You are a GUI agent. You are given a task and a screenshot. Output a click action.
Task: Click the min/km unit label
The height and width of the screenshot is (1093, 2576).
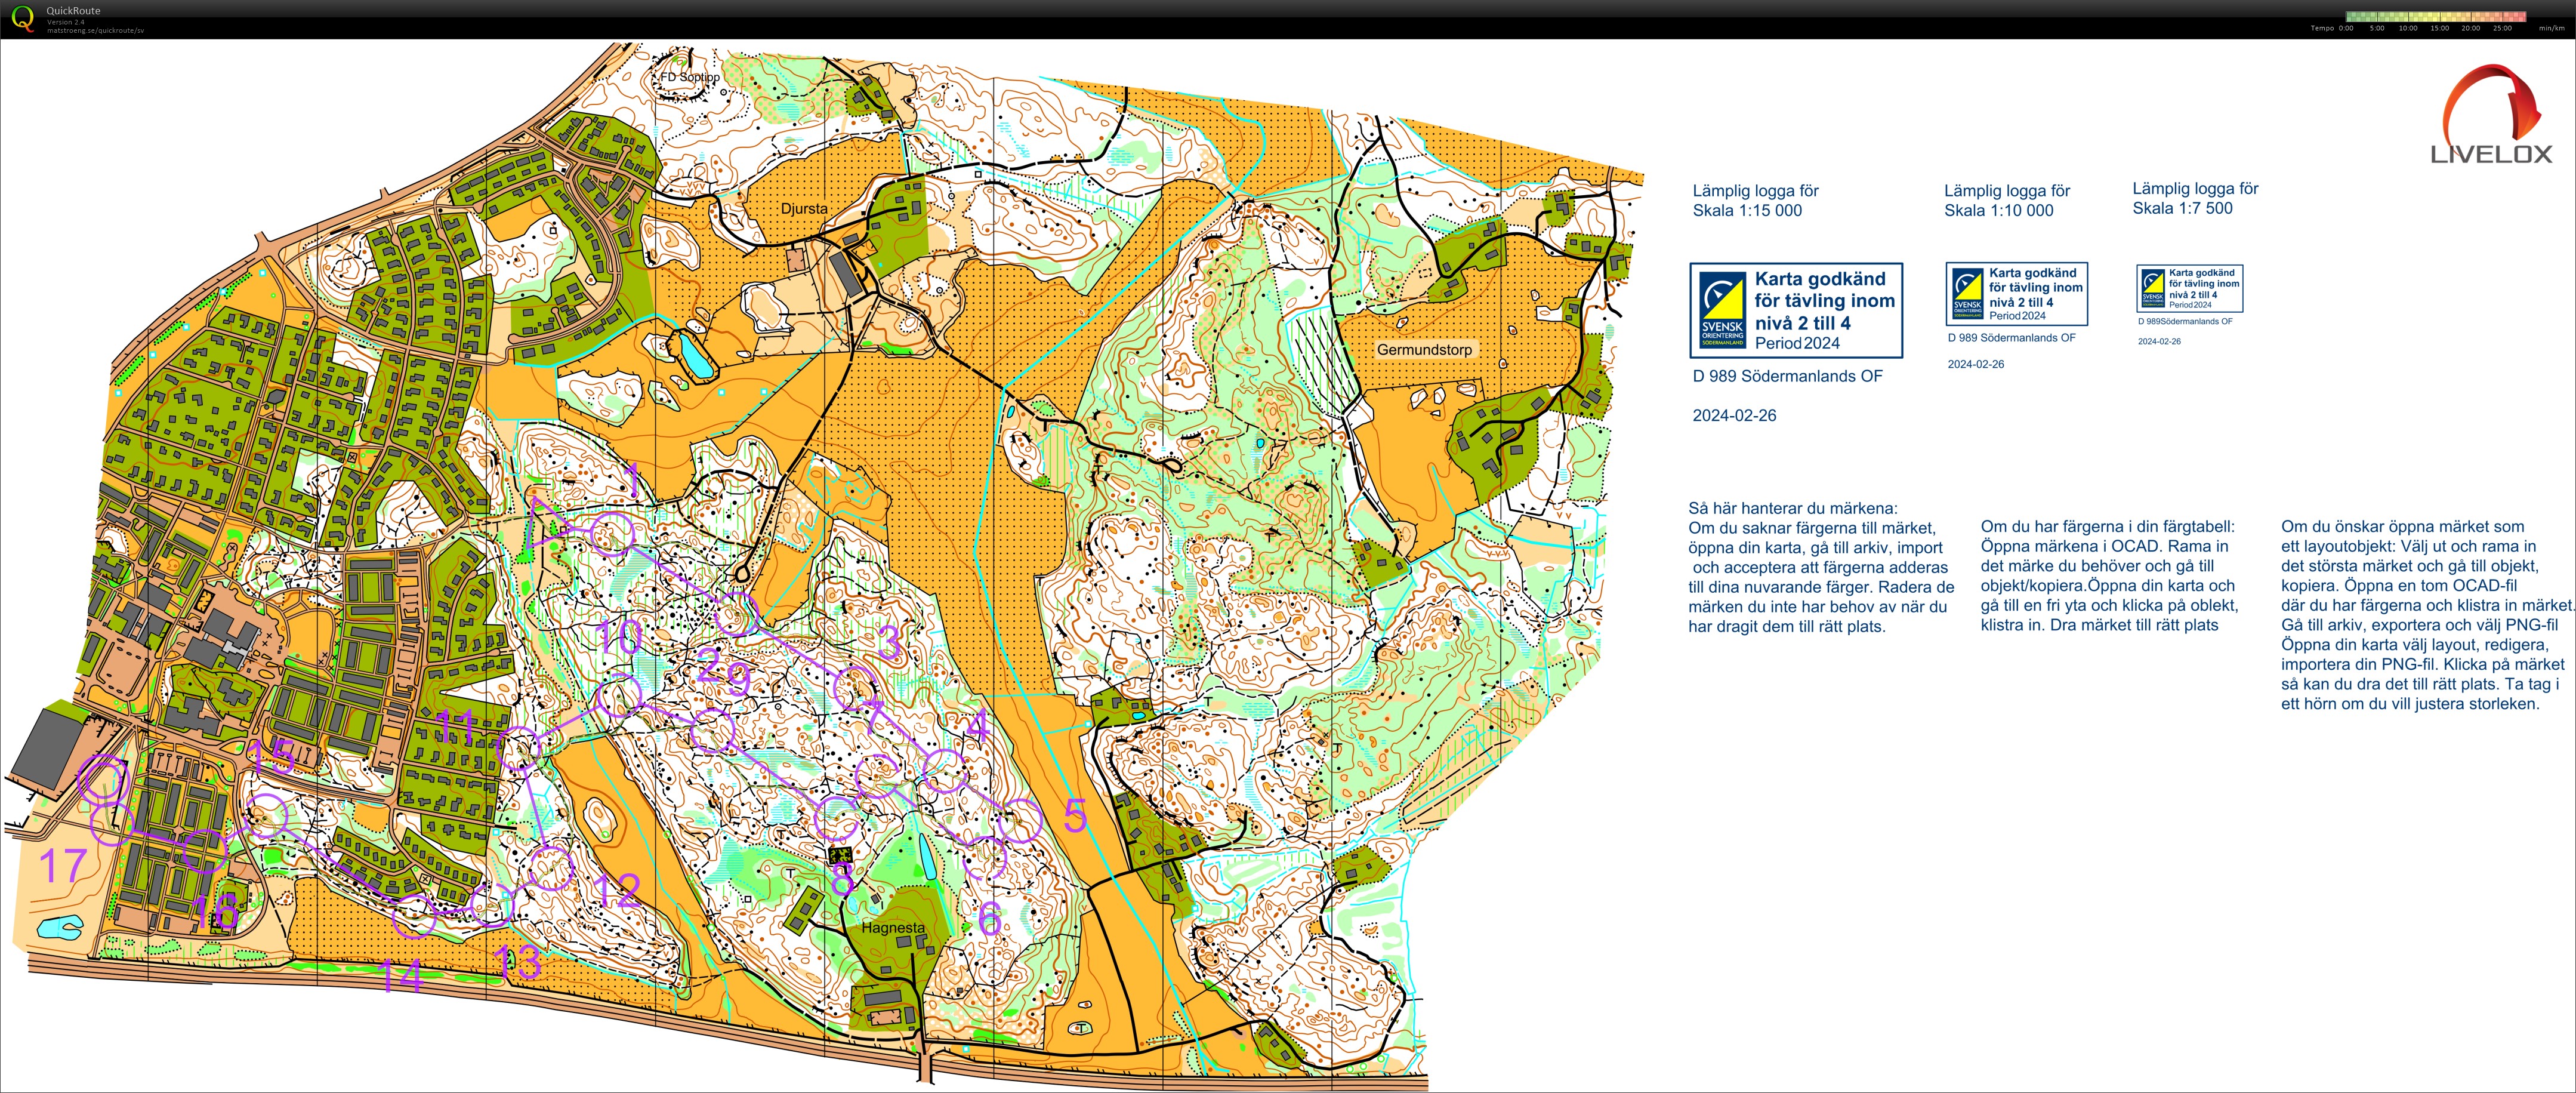(x=2551, y=28)
